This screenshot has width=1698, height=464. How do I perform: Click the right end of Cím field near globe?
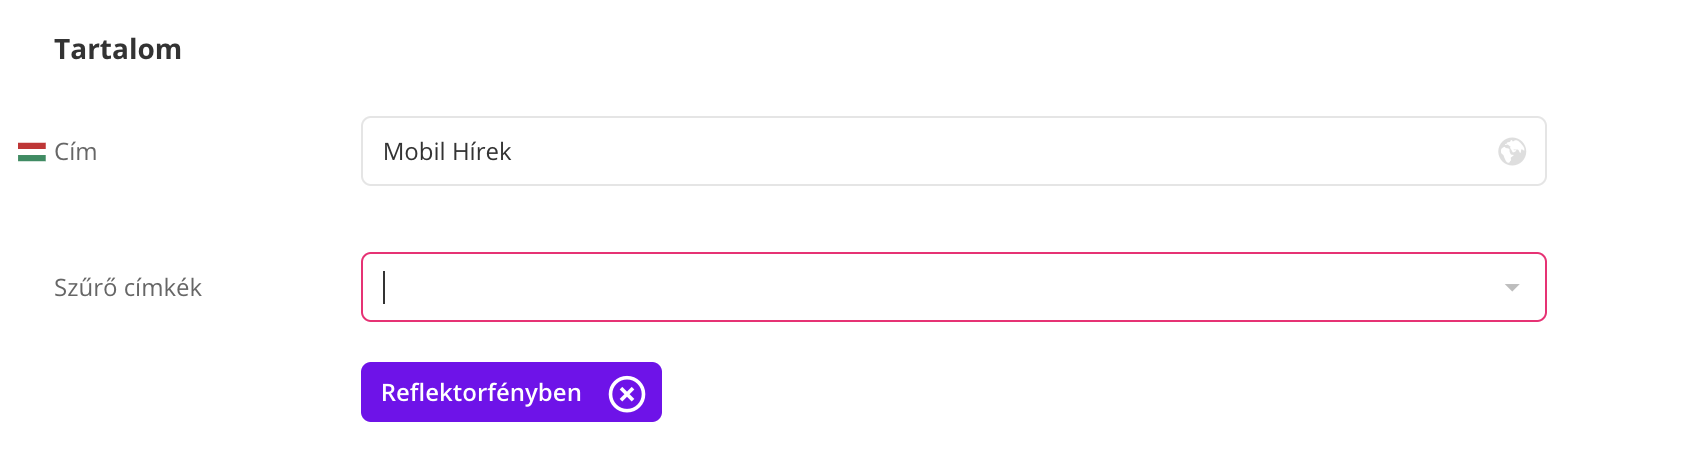[x=1470, y=152]
